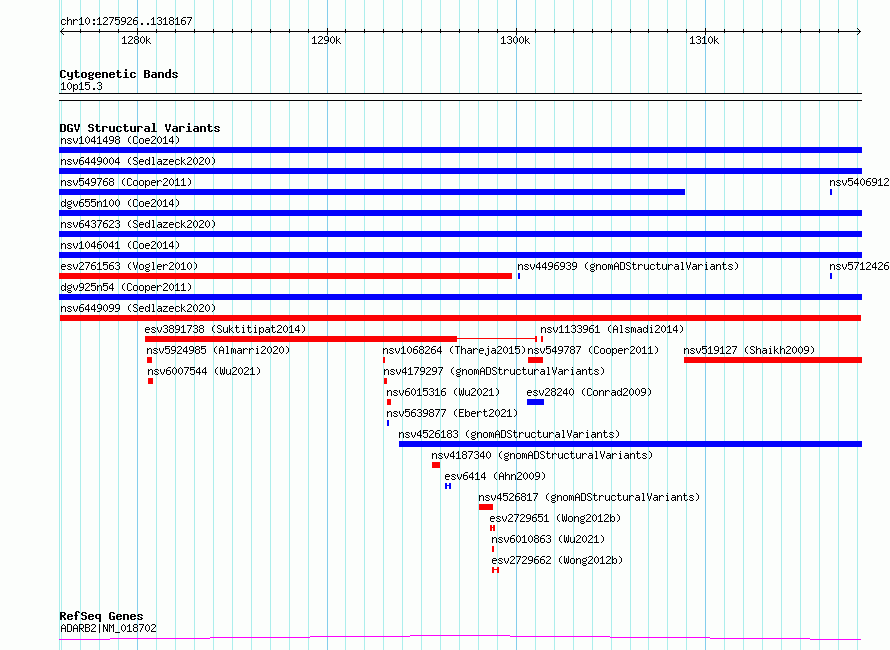This screenshot has width=890, height=650.
Task: Click the DGV Structural Variants track heading
Action: tap(140, 128)
